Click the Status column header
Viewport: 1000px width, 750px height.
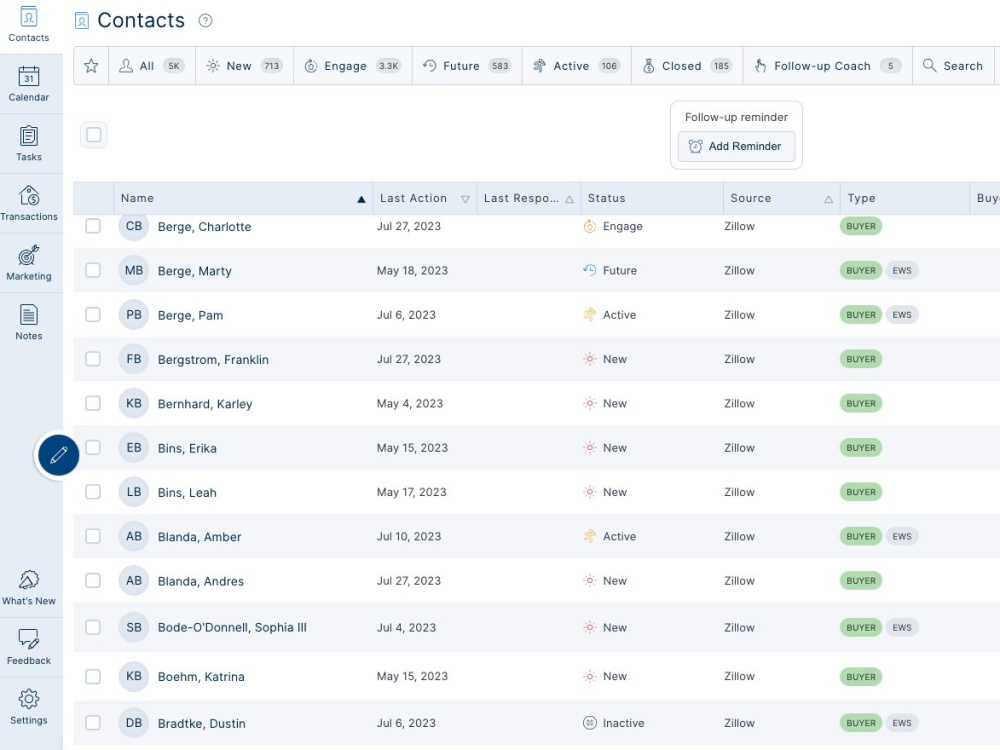652,198
